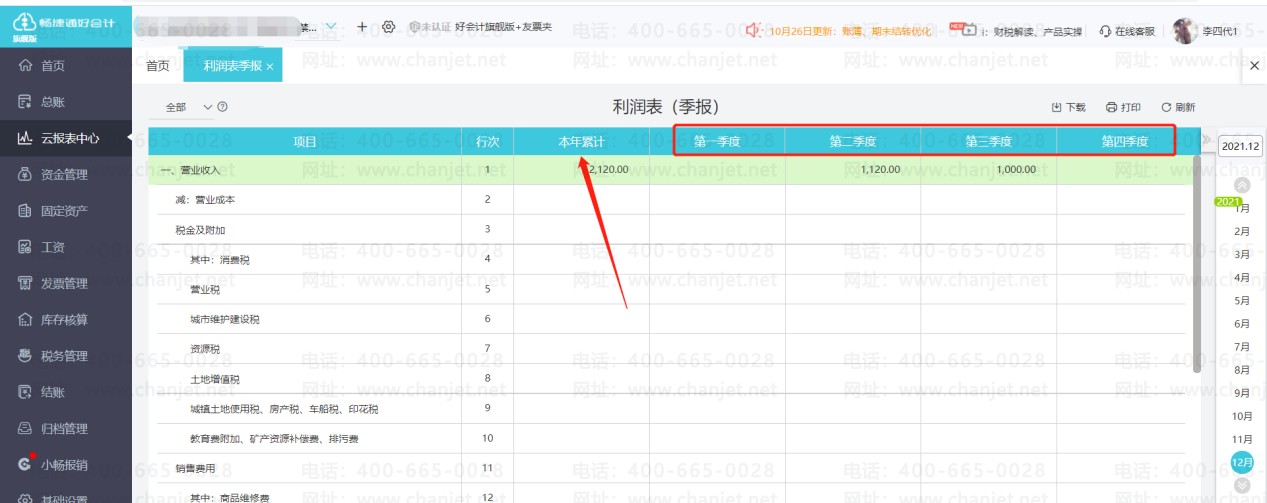Image resolution: width=1267 pixels, height=503 pixels.
Task: Open the account set switcher dropdown arrow
Action: click(332, 27)
